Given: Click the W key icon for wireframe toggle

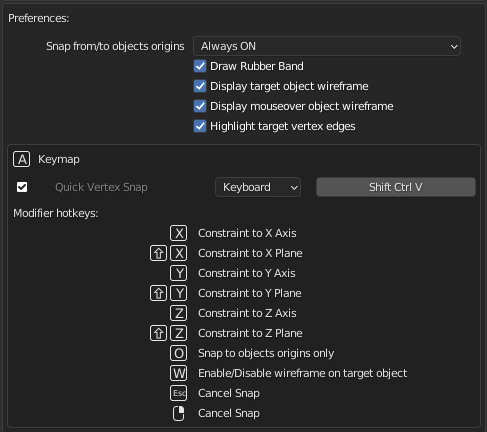Looking at the screenshot, I should 179,373.
